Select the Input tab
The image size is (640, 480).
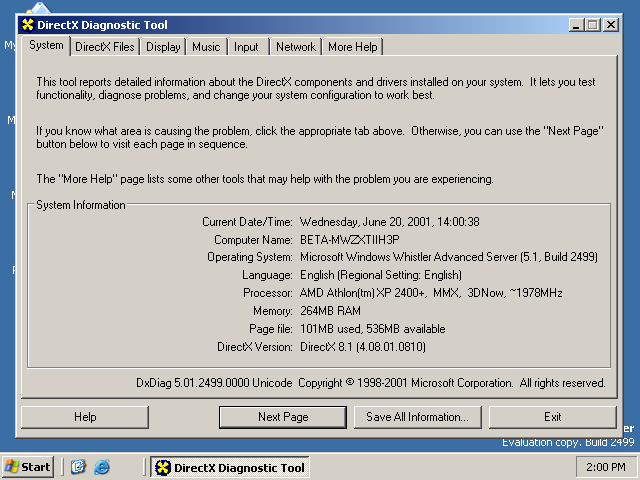(x=246, y=47)
